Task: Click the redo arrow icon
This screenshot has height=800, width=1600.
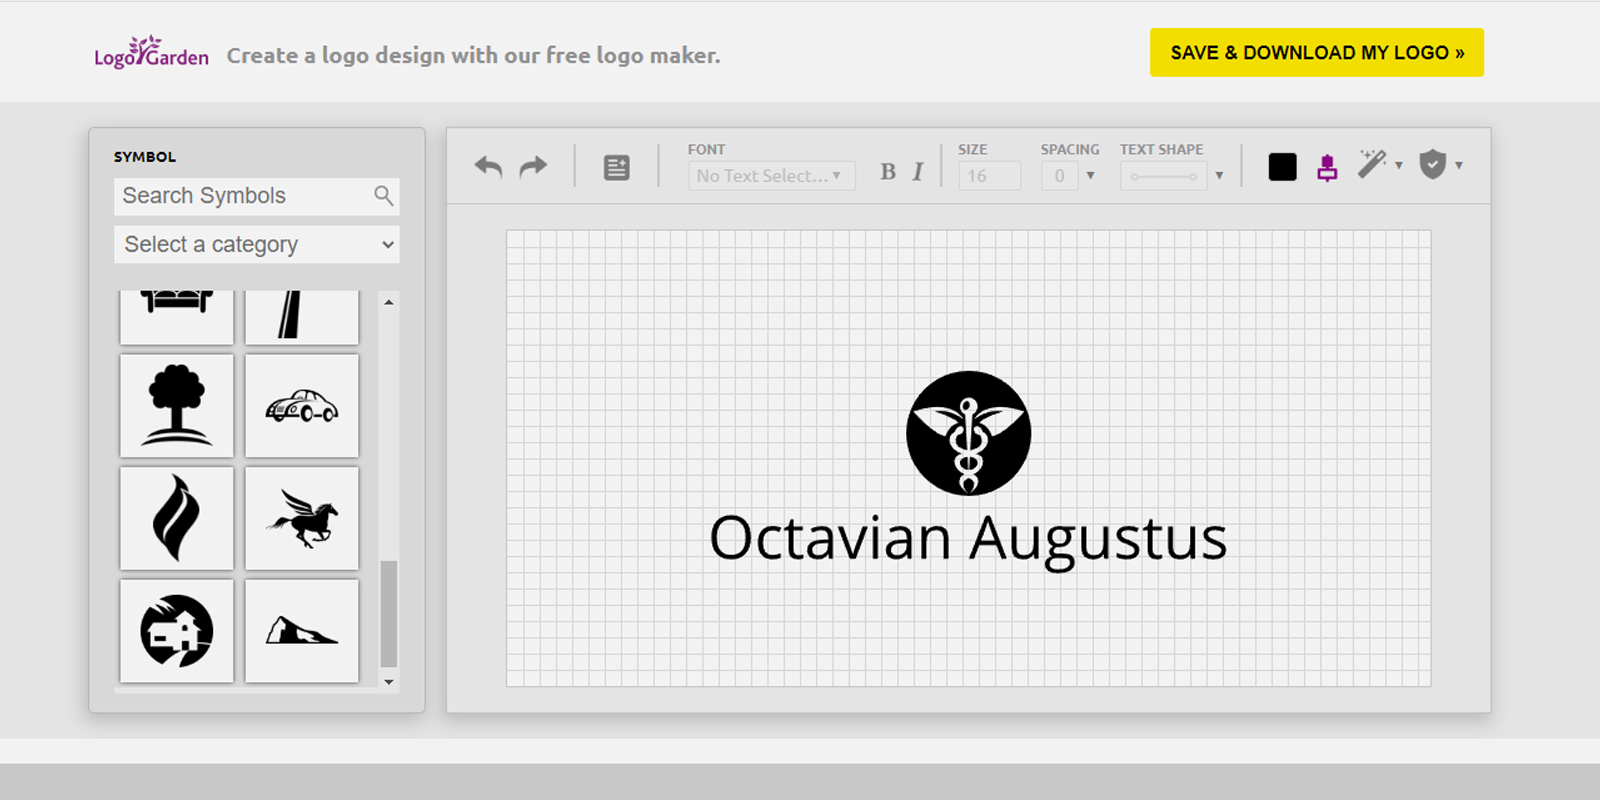Action: [534, 166]
